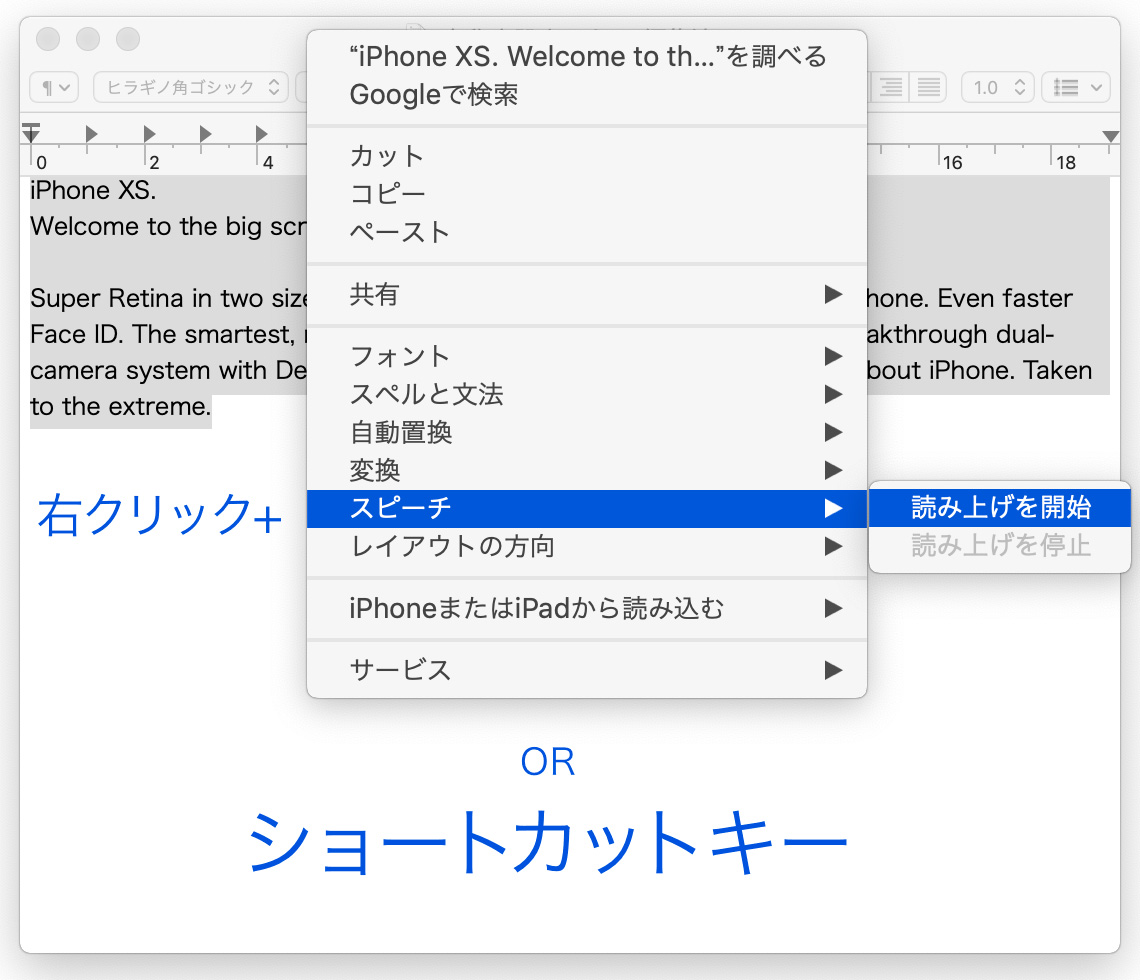This screenshot has width=1140, height=980.
Task: Click the 'Super Retina in two' document line
Action: [168, 299]
